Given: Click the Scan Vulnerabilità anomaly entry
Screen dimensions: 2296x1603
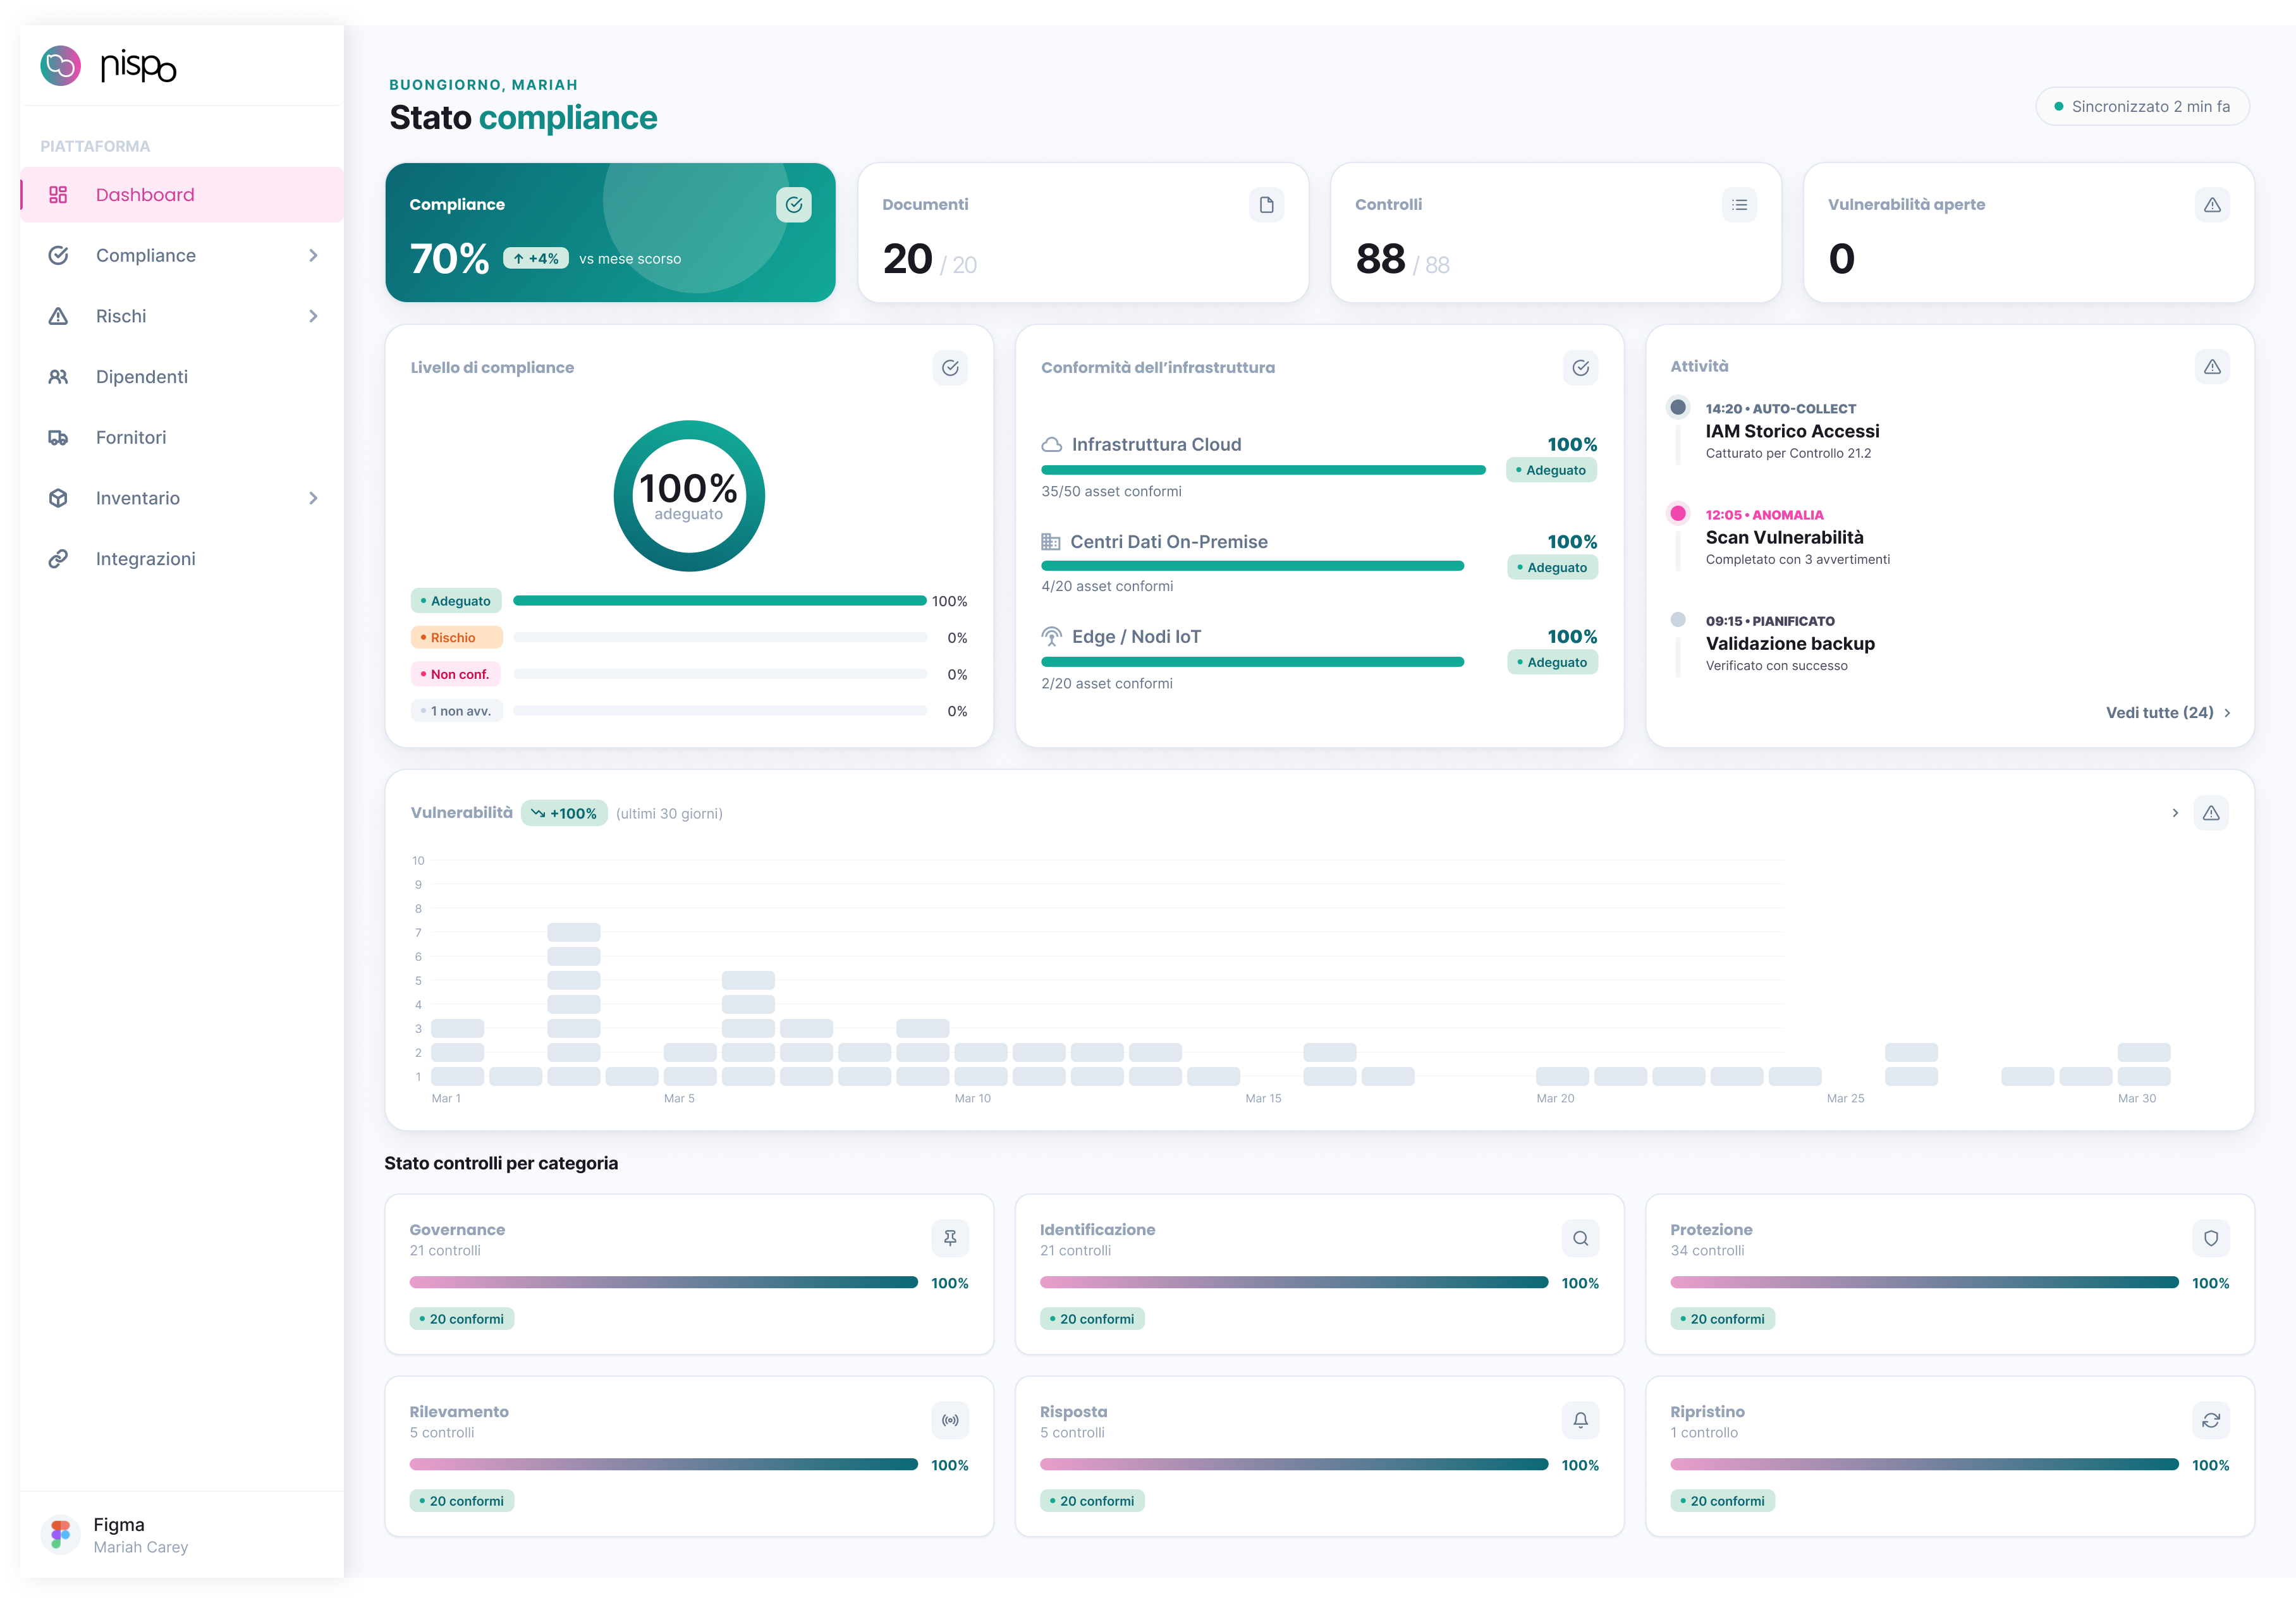Looking at the screenshot, I should (1797, 537).
